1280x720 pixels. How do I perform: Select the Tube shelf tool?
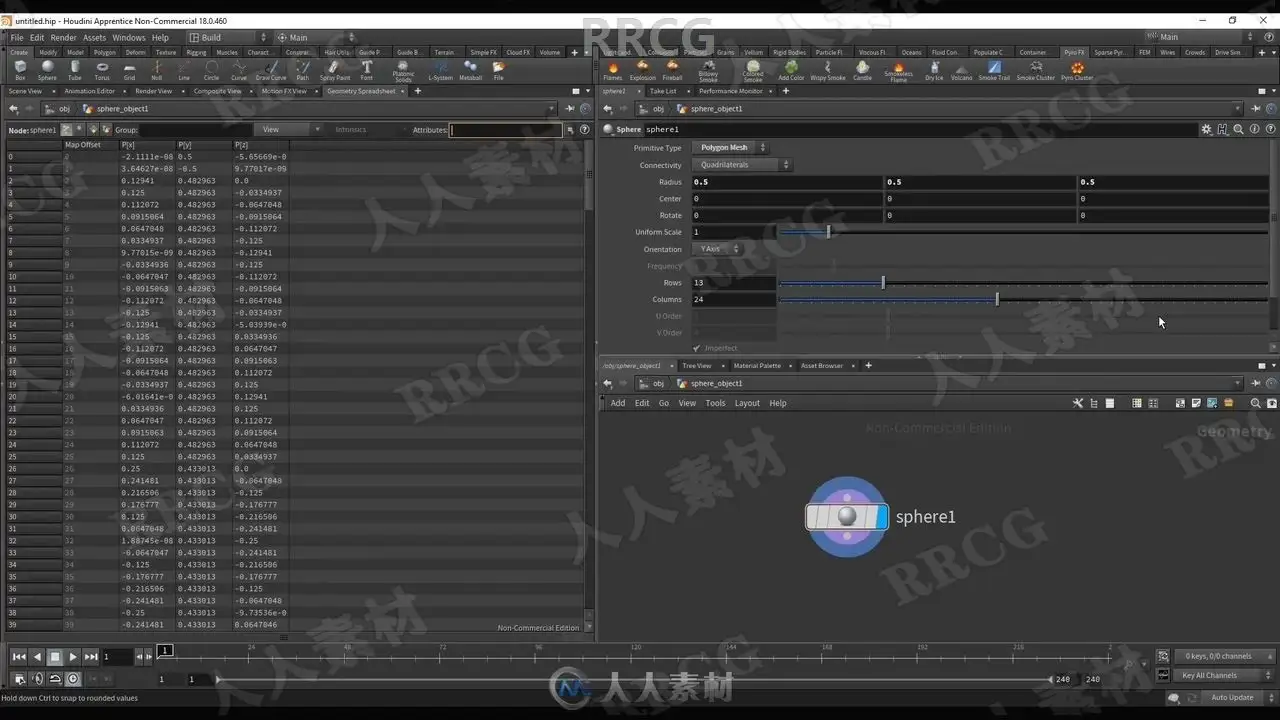[75, 70]
